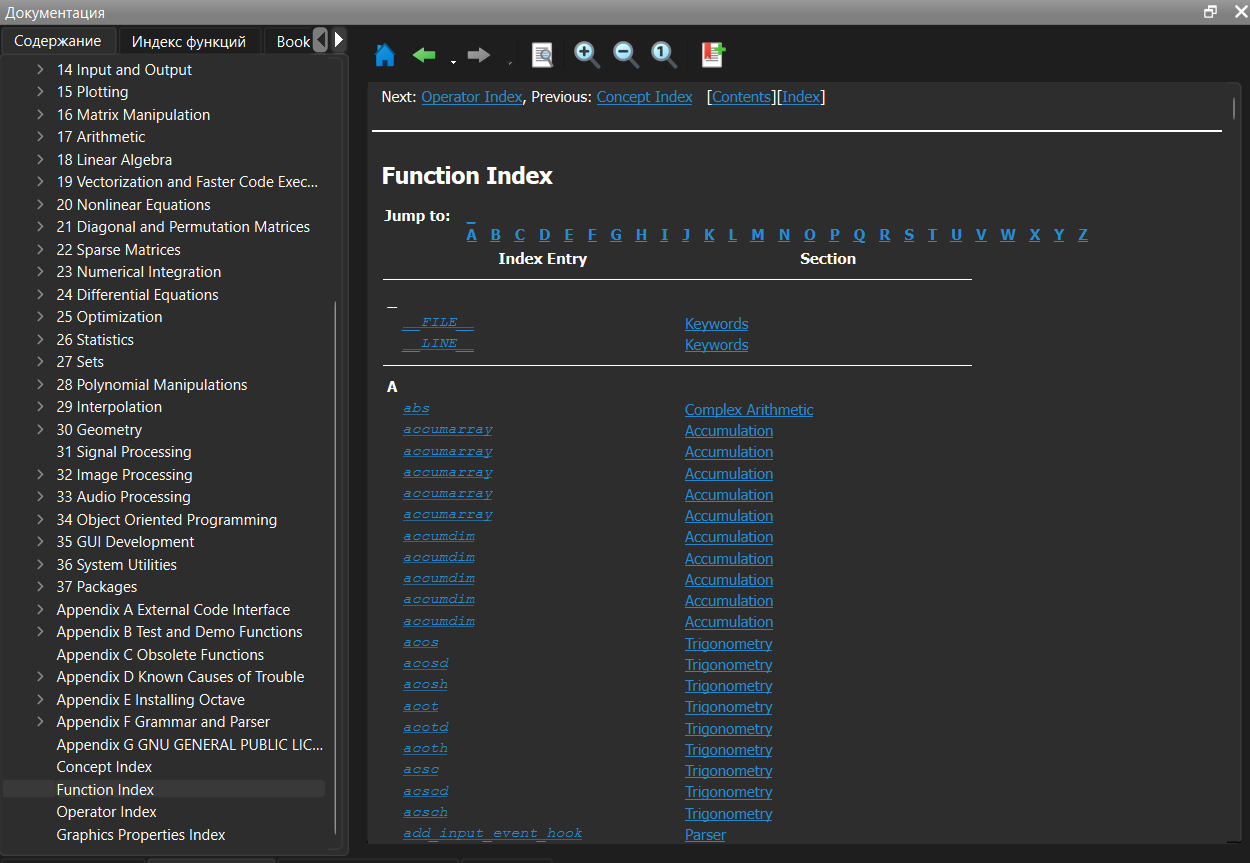Viewport: 1250px width, 863px height.
Task: Switch to the Индекс функций tab
Action: [x=189, y=41]
